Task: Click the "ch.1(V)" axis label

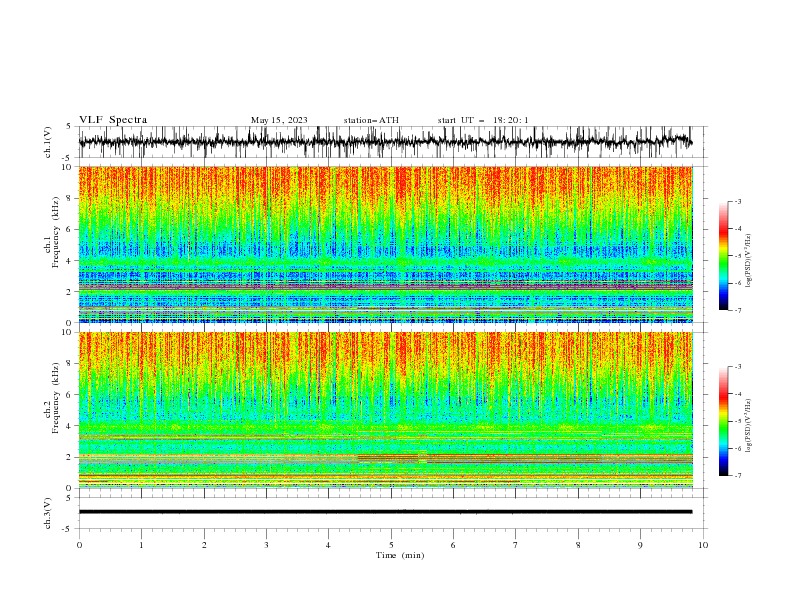Action: point(48,142)
